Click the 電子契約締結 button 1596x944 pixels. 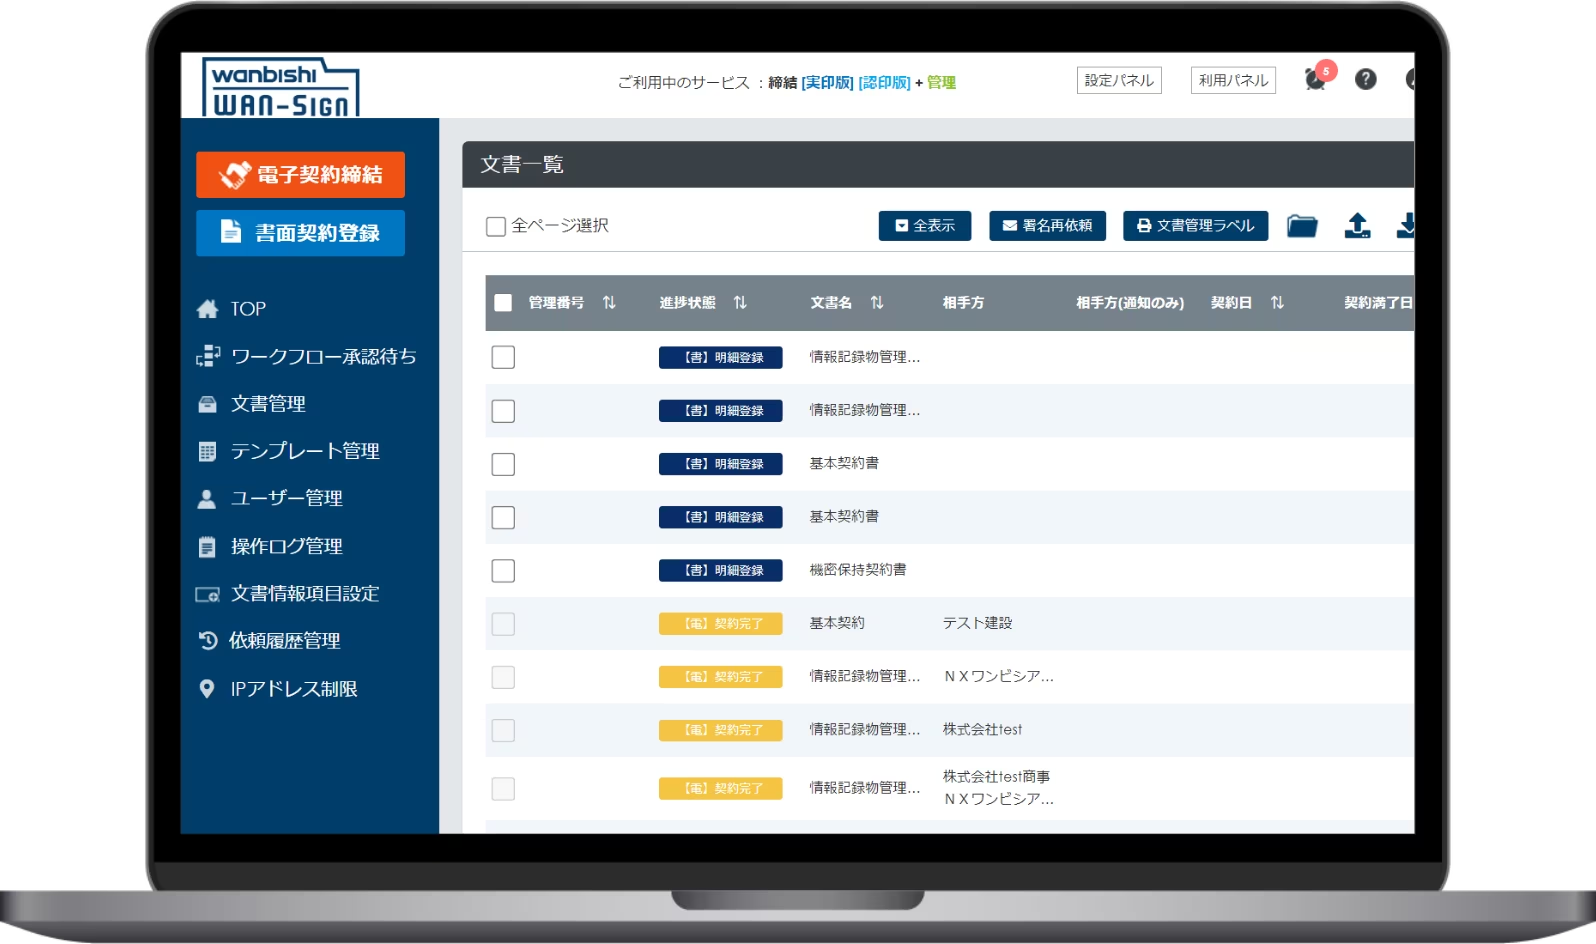pos(300,175)
